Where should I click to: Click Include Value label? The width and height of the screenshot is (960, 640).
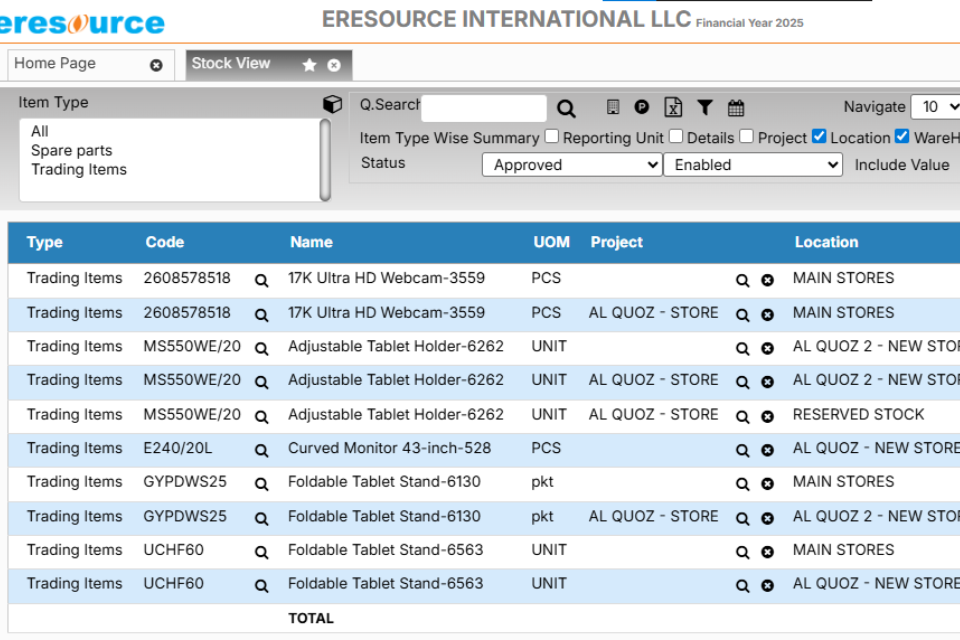(902, 165)
